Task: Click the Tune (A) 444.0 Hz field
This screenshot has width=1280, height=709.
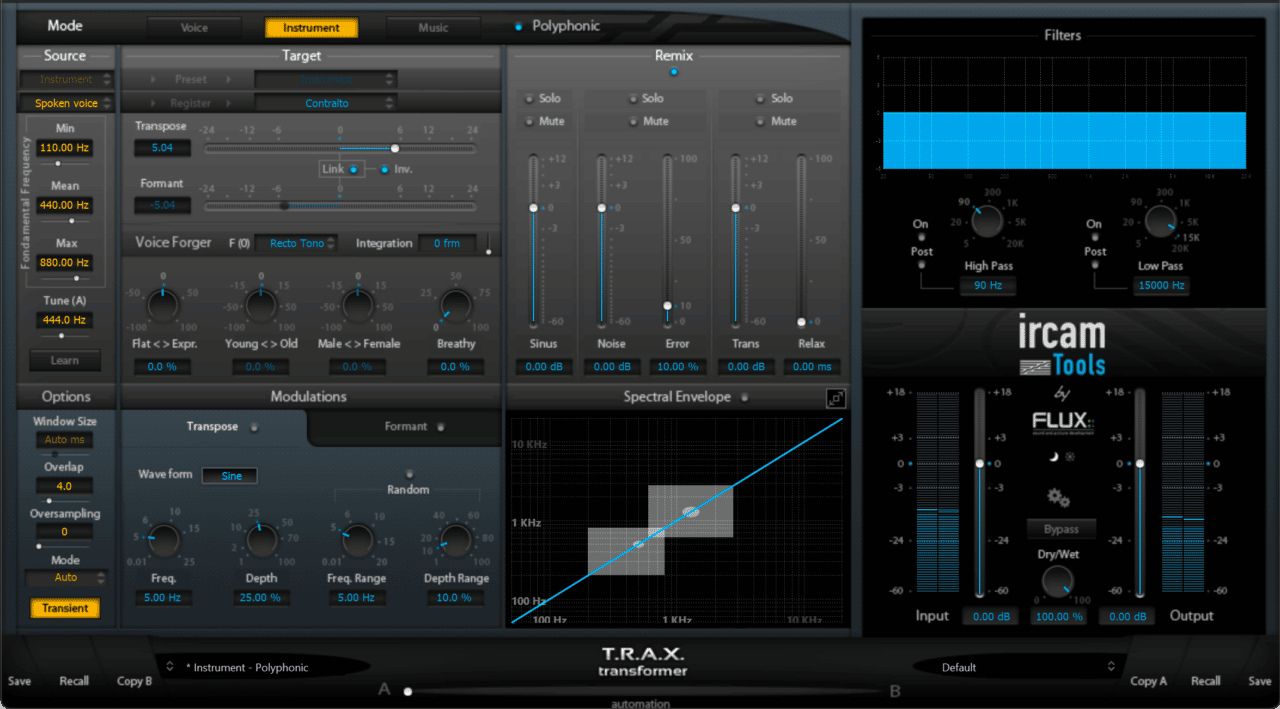Action: [x=64, y=320]
